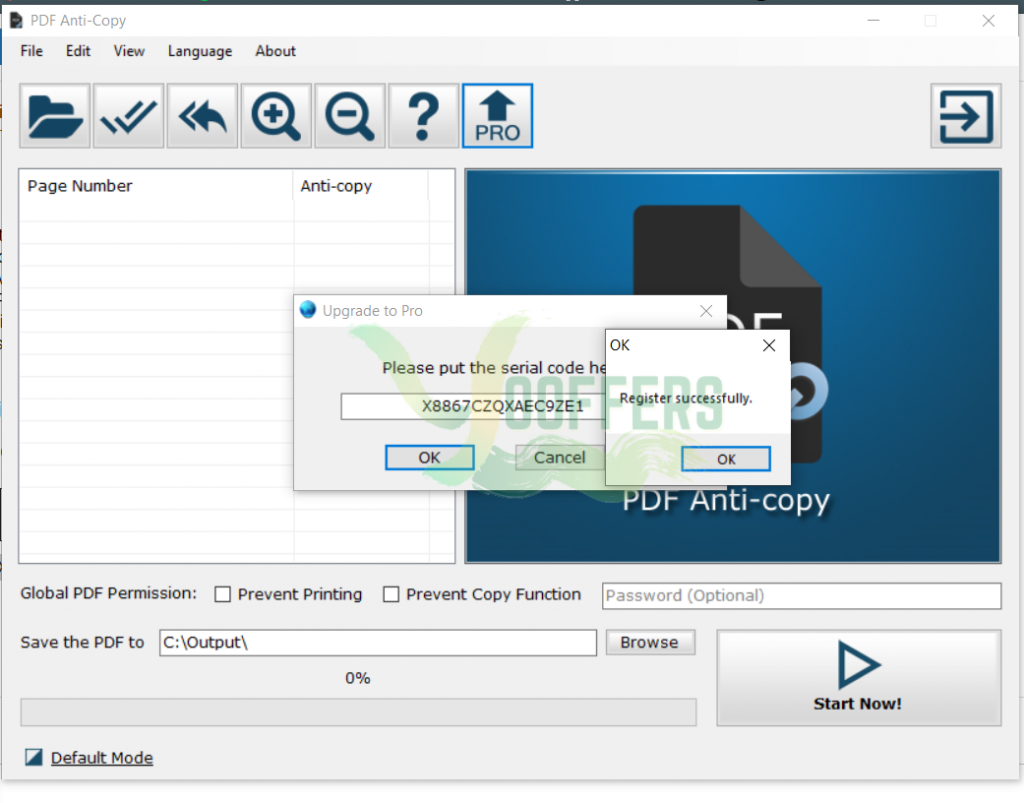Click the double-checkmark select all icon
This screenshot has height=803, width=1024.
pyautogui.click(x=129, y=116)
